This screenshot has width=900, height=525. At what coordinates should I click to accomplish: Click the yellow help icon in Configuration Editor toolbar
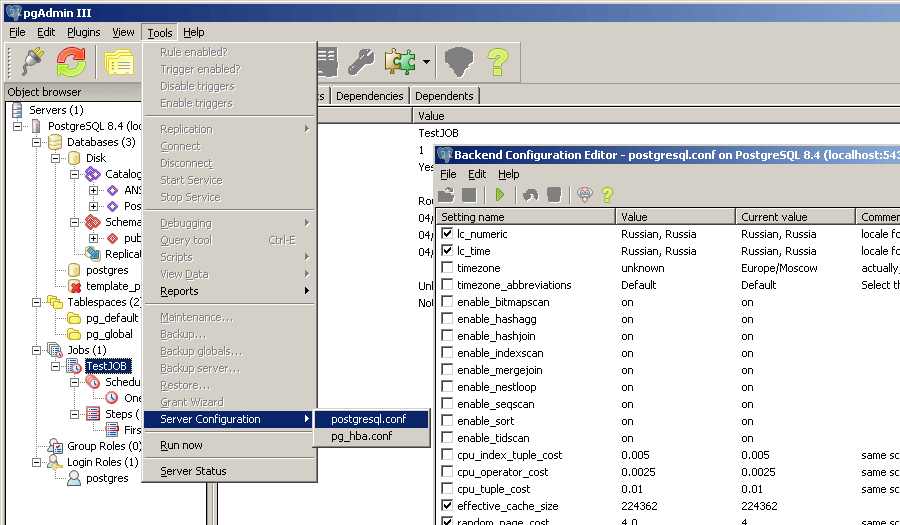607,195
